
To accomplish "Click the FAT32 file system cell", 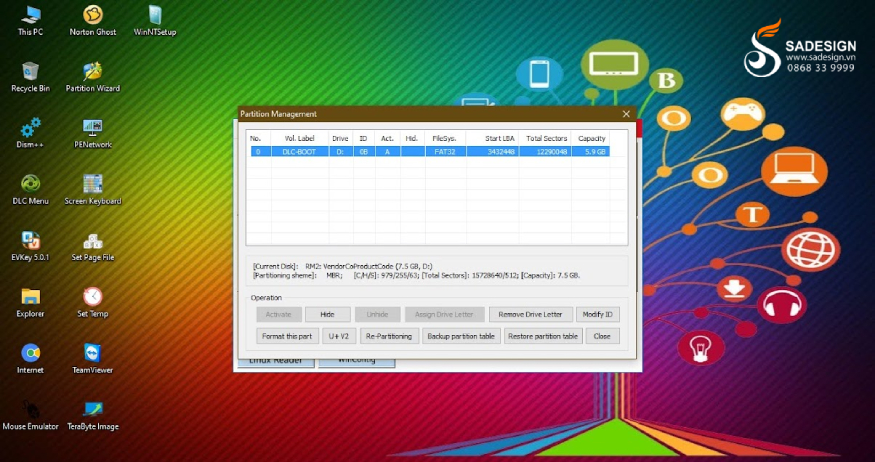I will pos(446,152).
